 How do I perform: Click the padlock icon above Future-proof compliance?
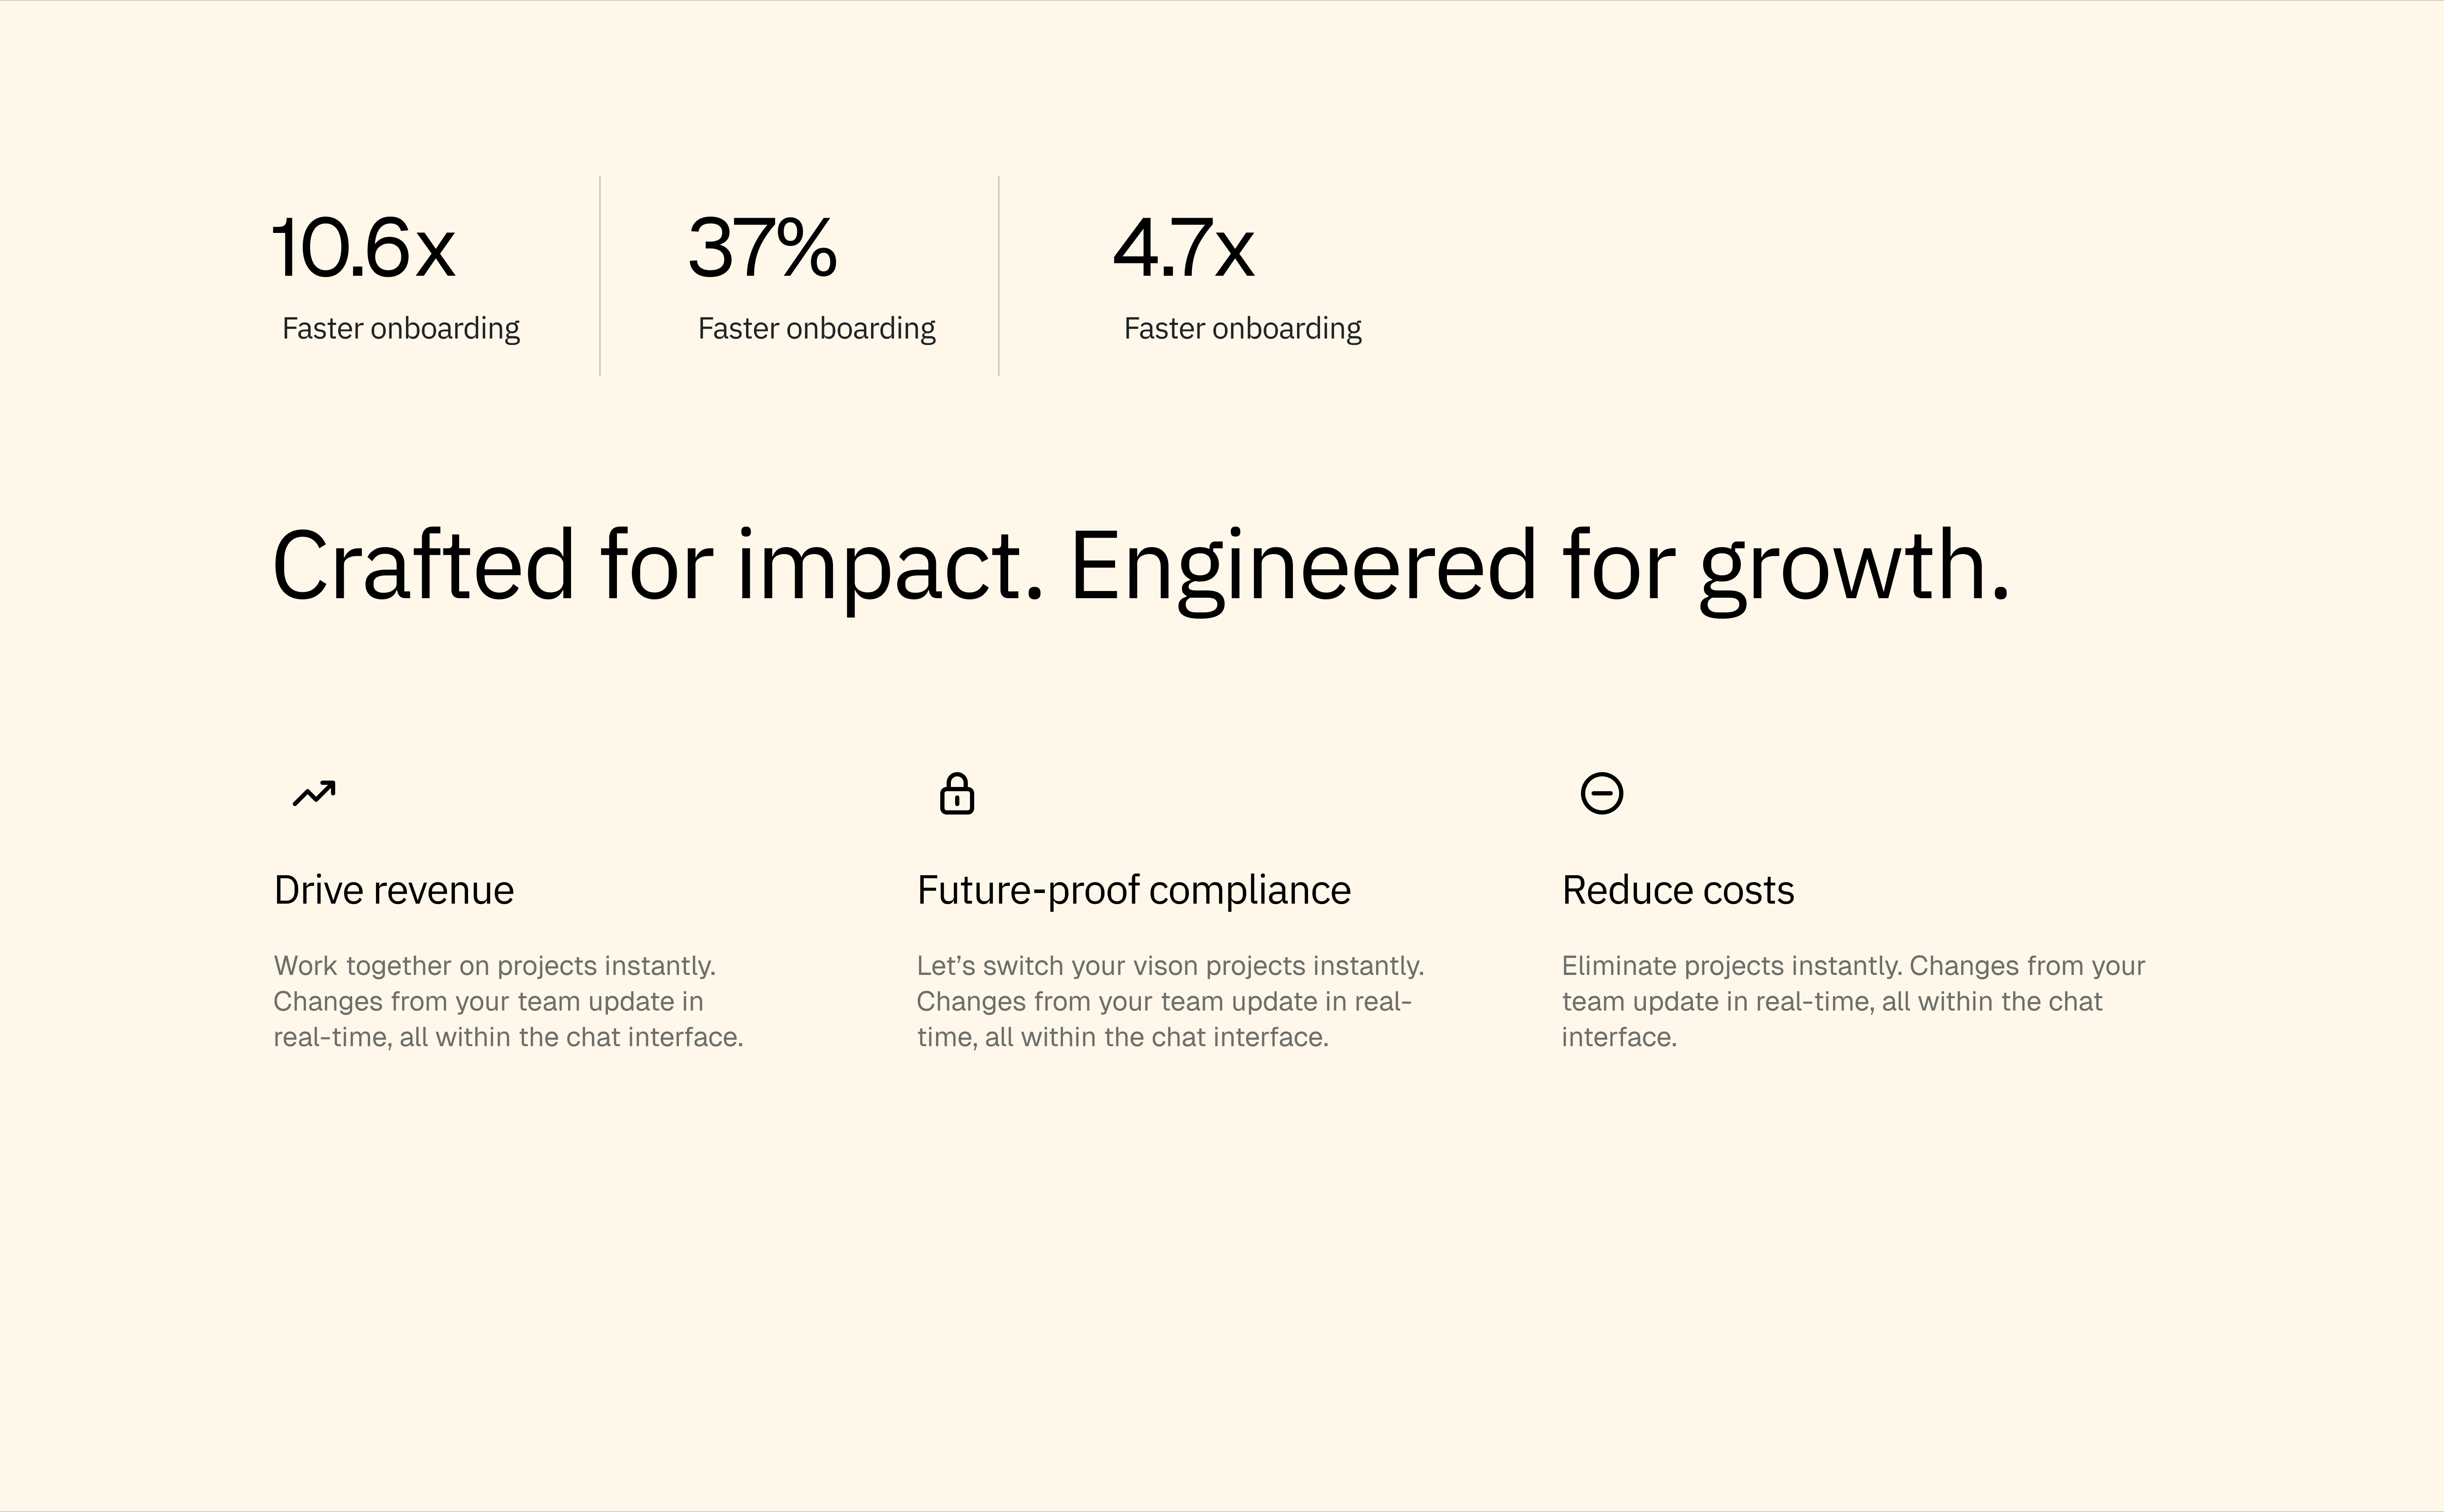(957, 794)
